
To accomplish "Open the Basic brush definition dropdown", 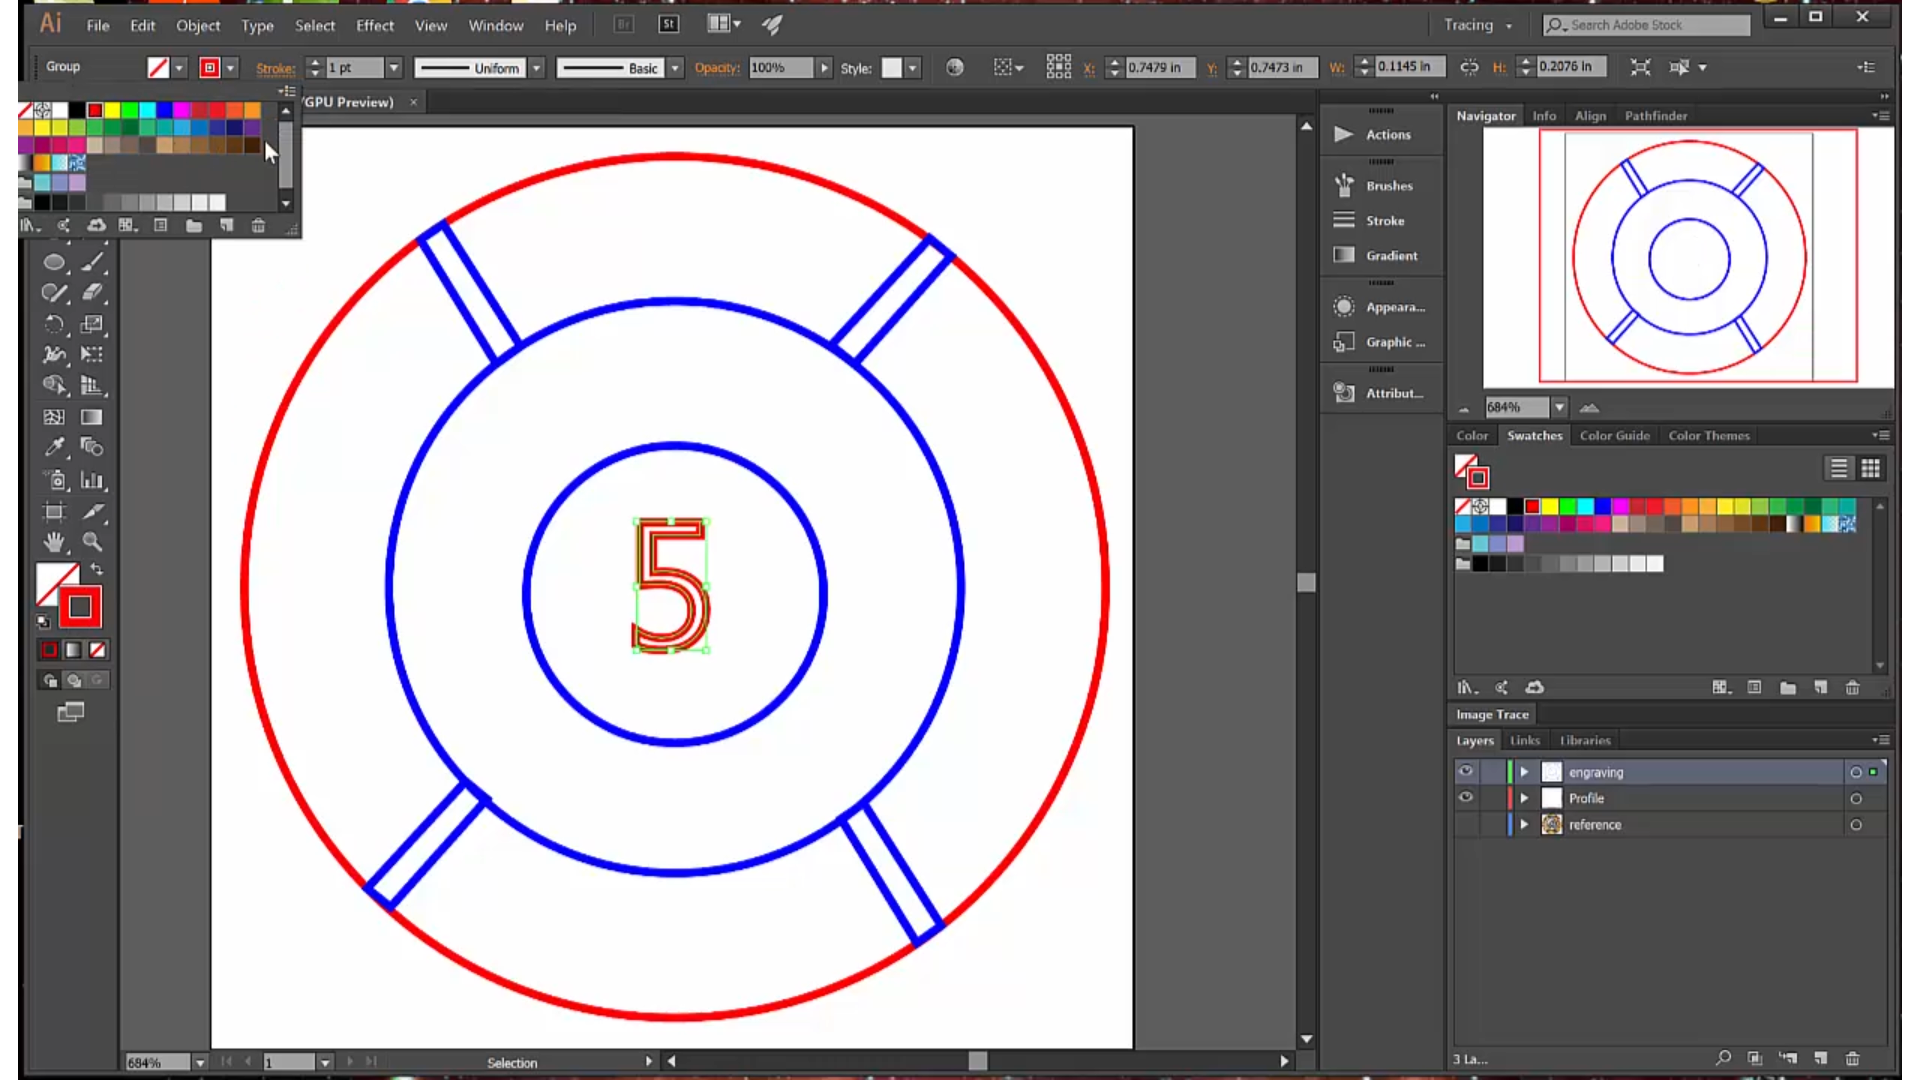I will [x=674, y=67].
